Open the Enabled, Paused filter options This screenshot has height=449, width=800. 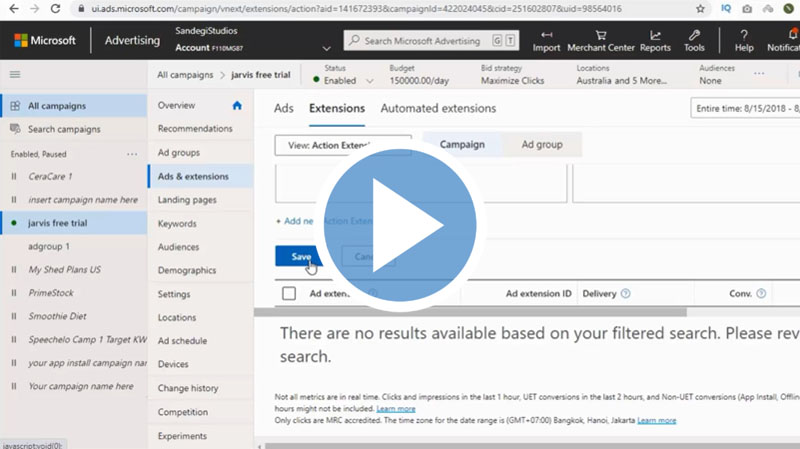click(132, 154)
